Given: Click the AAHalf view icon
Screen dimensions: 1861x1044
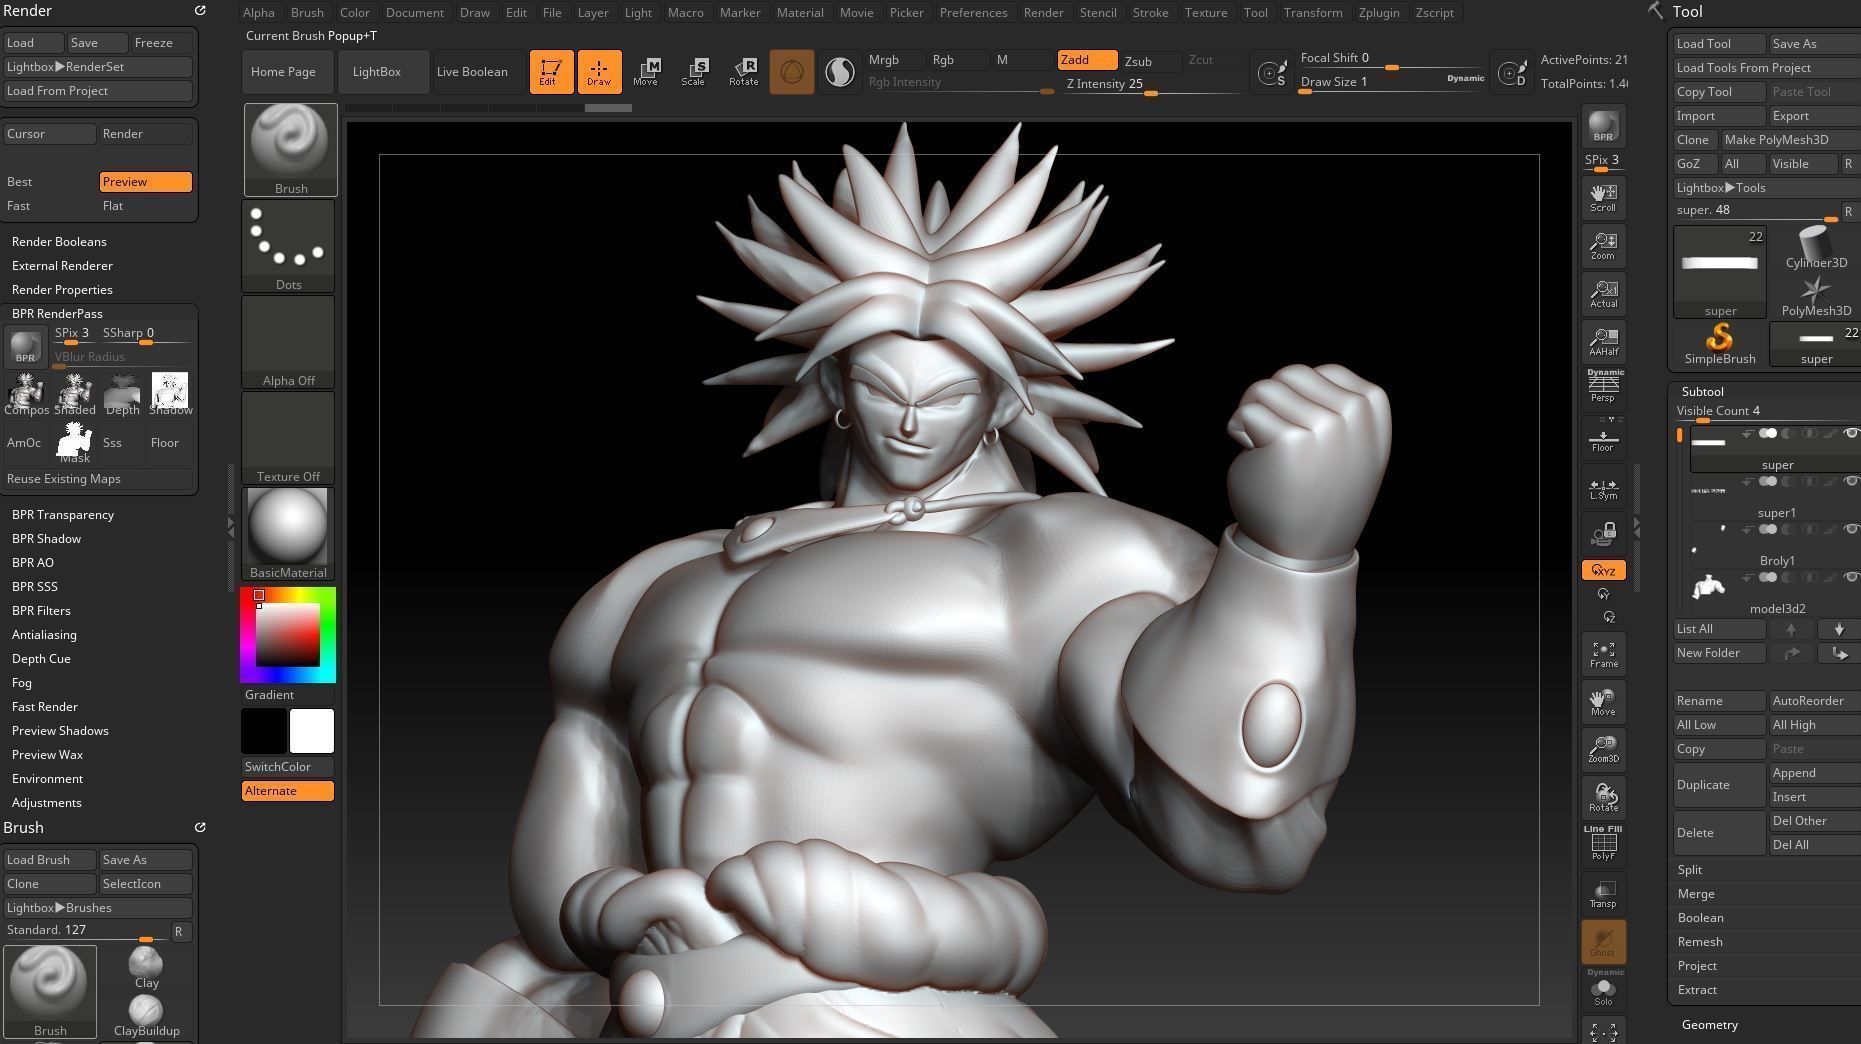Looking at the screenshot, I should (1603, 342).
